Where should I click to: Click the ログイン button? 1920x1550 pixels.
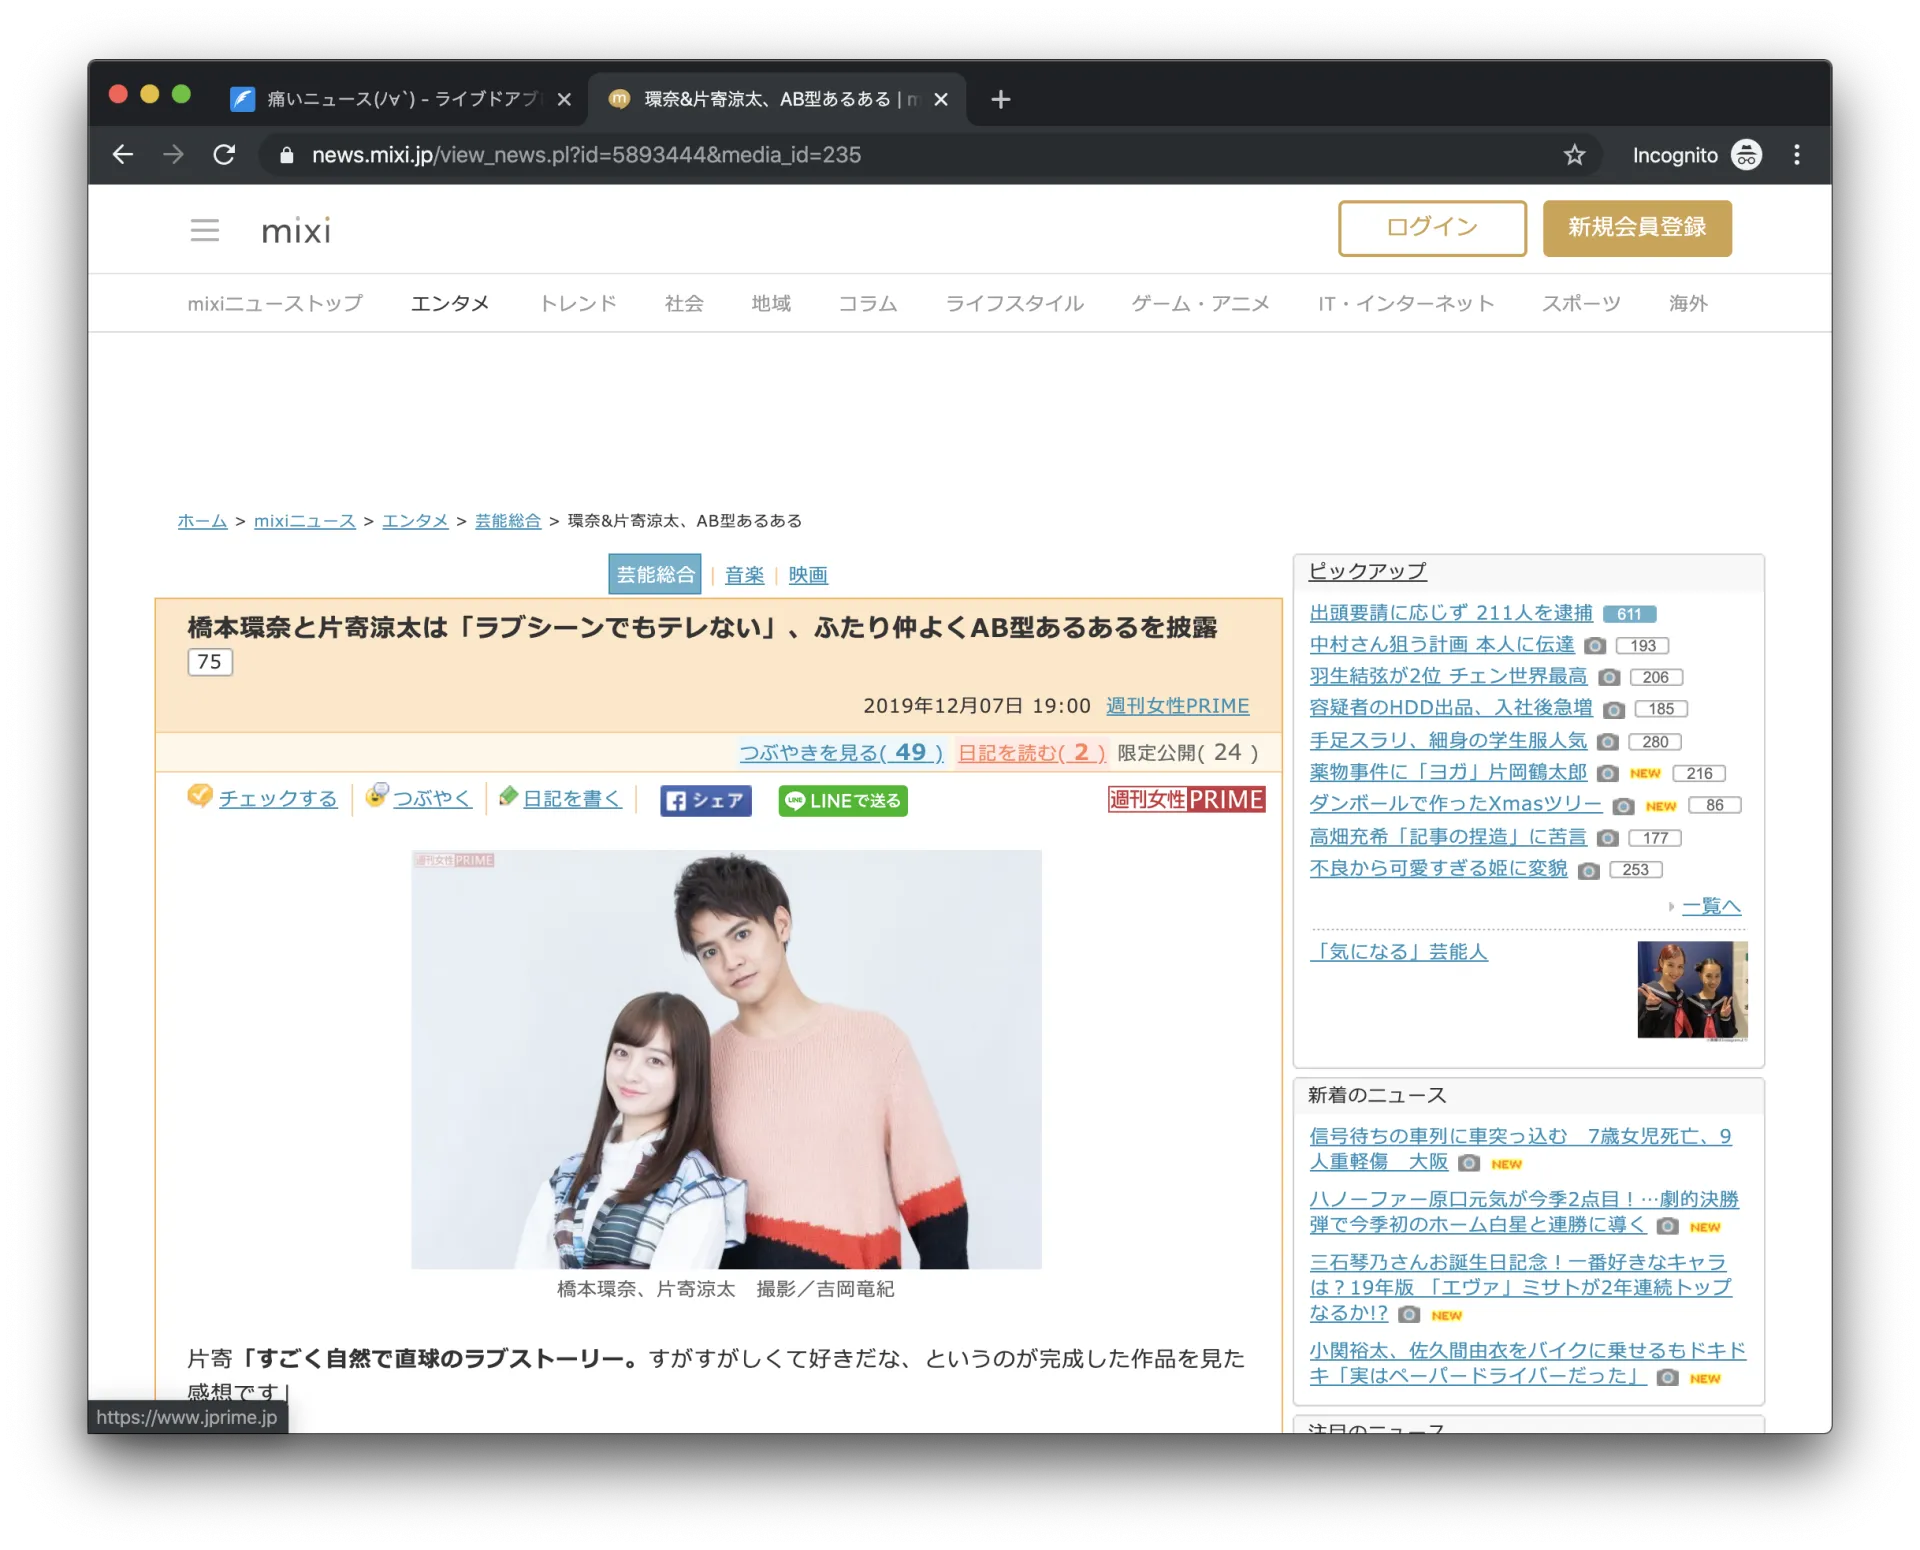1431,228
